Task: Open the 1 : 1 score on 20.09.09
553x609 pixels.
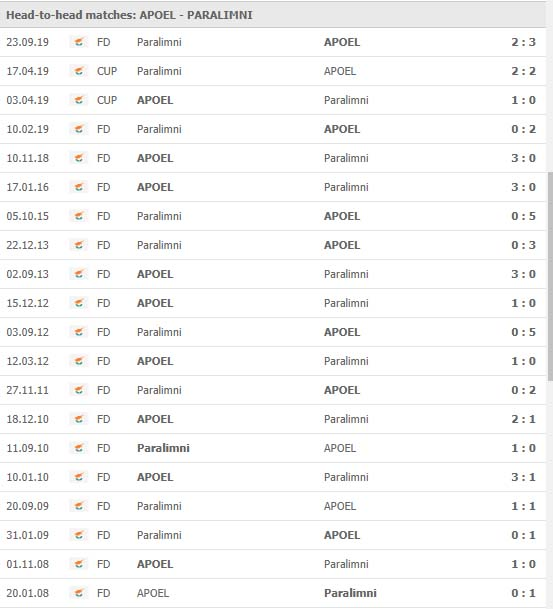Action: coord(523,506)
